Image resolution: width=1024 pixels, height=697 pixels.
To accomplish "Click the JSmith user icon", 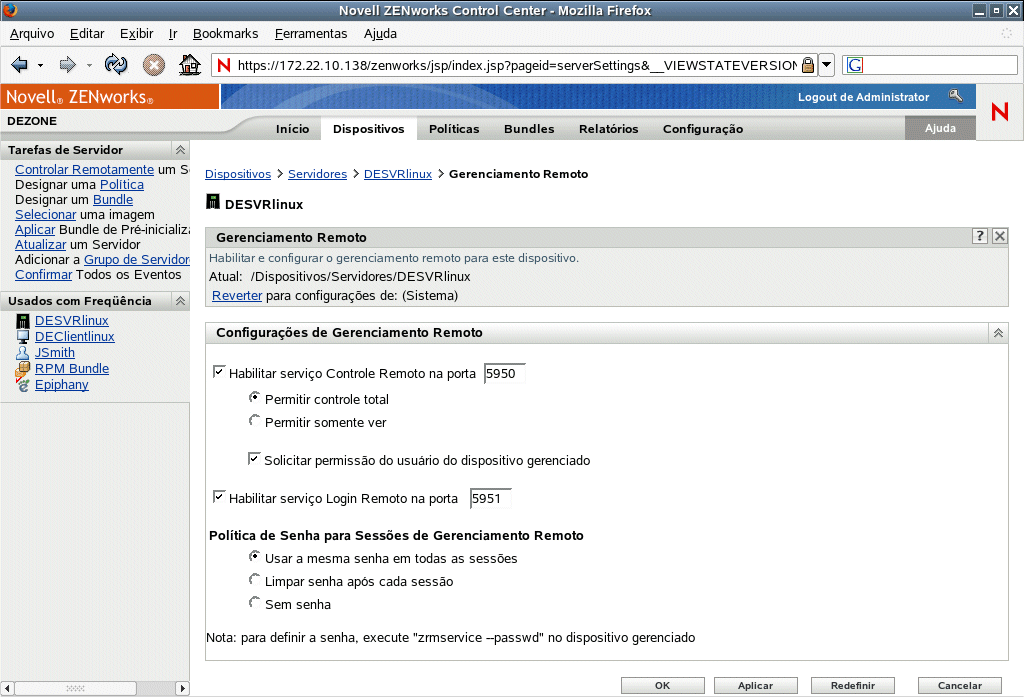I will click(23, 353).
